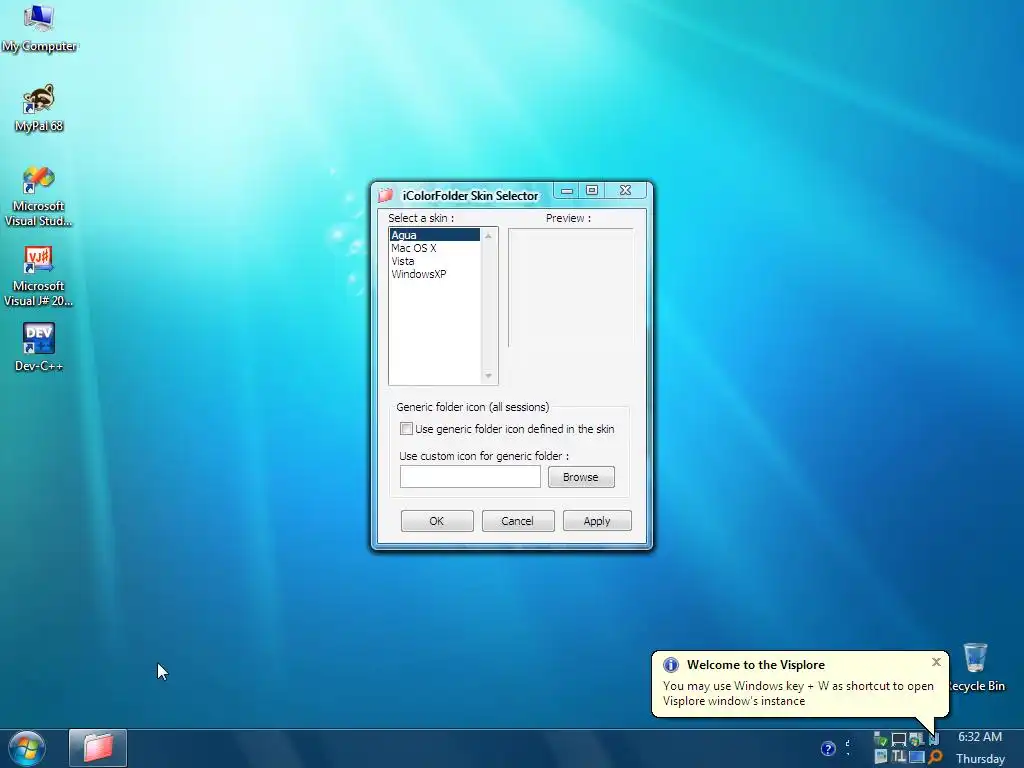Select the WindowsXP skin
Screen dimensions: 1024x768
pos(434,274)
